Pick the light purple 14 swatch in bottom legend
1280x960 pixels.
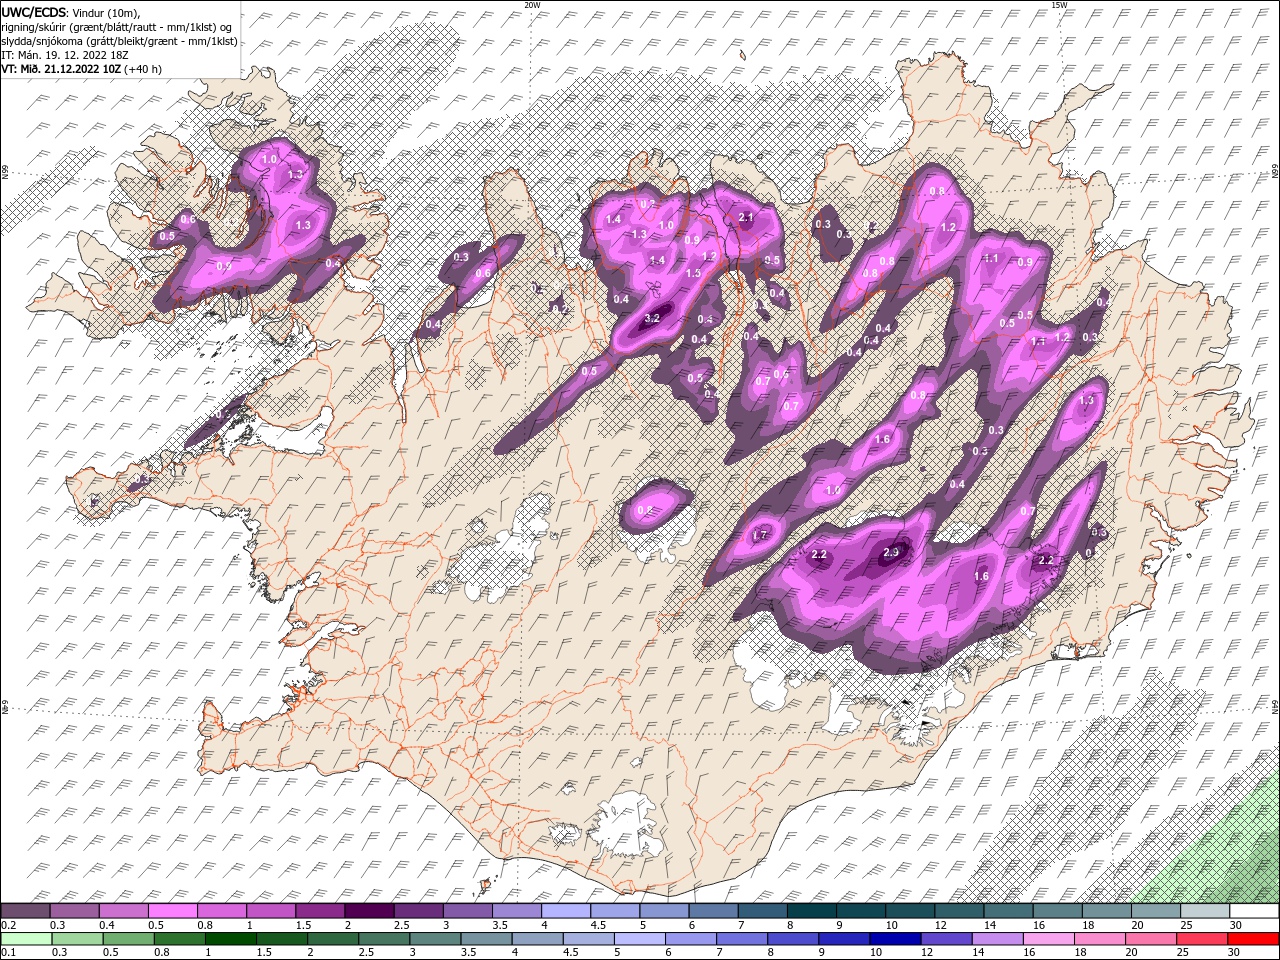point(999,939)
